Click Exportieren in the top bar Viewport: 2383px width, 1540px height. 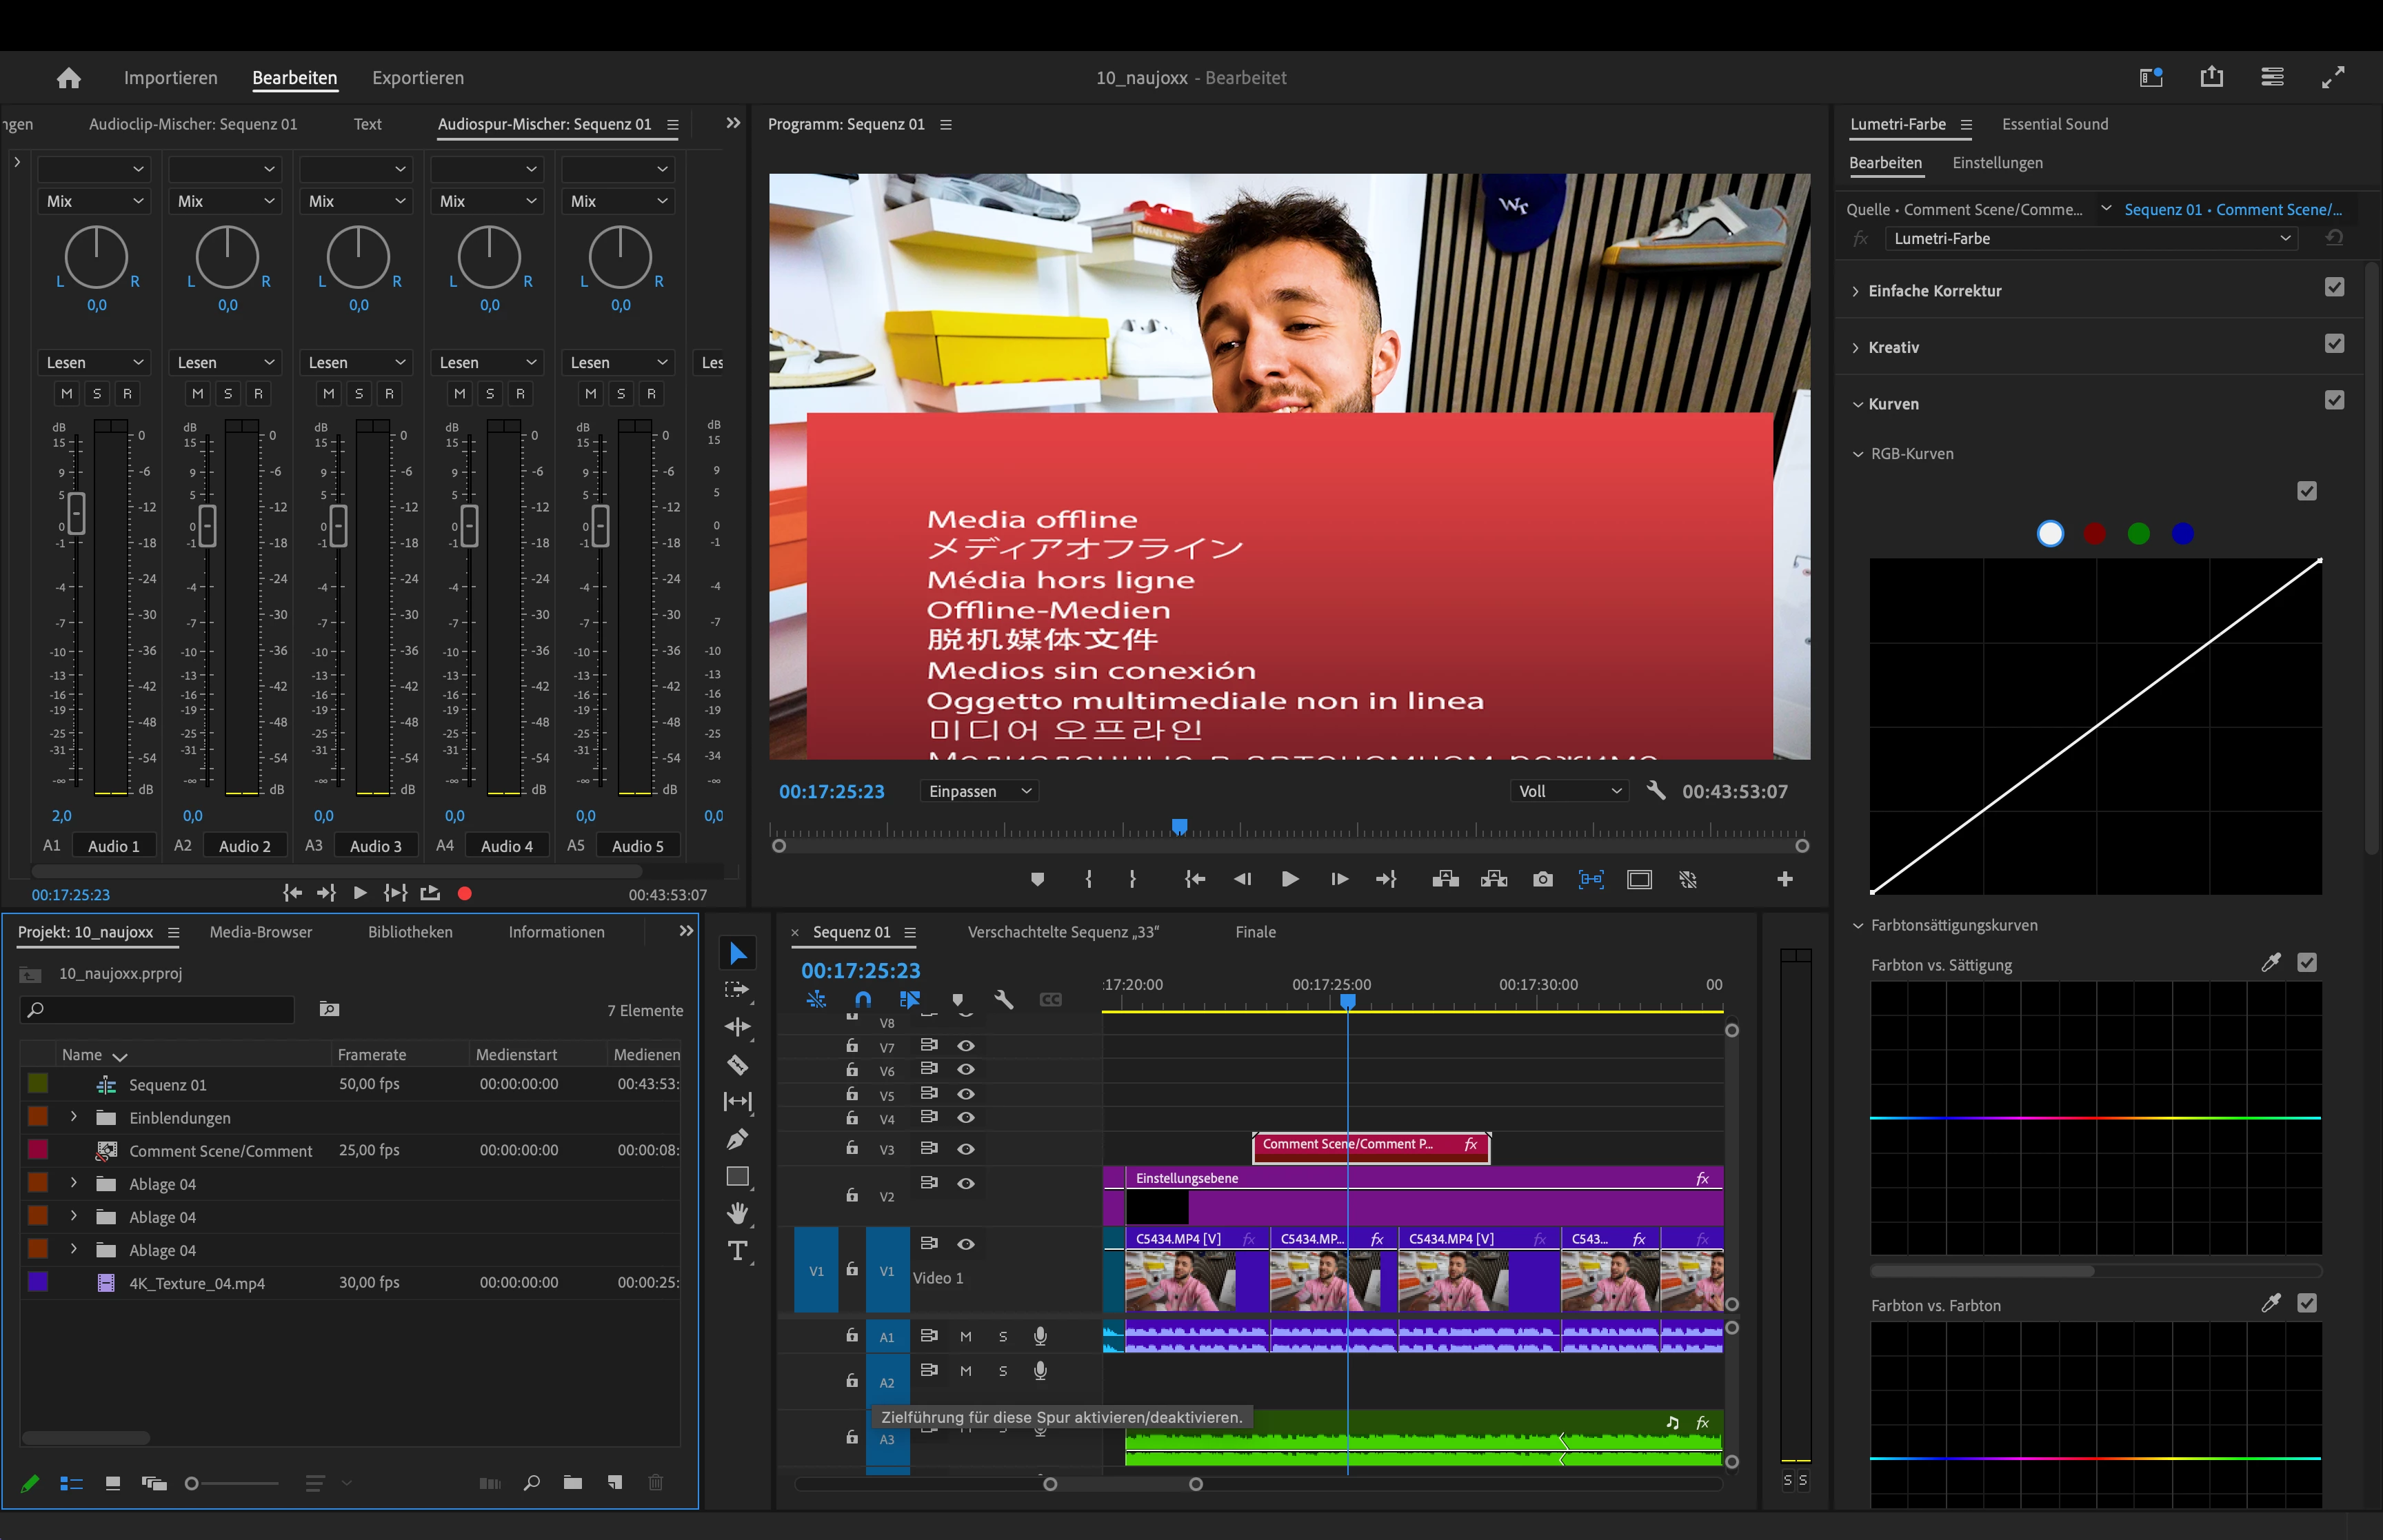point(417,78)
